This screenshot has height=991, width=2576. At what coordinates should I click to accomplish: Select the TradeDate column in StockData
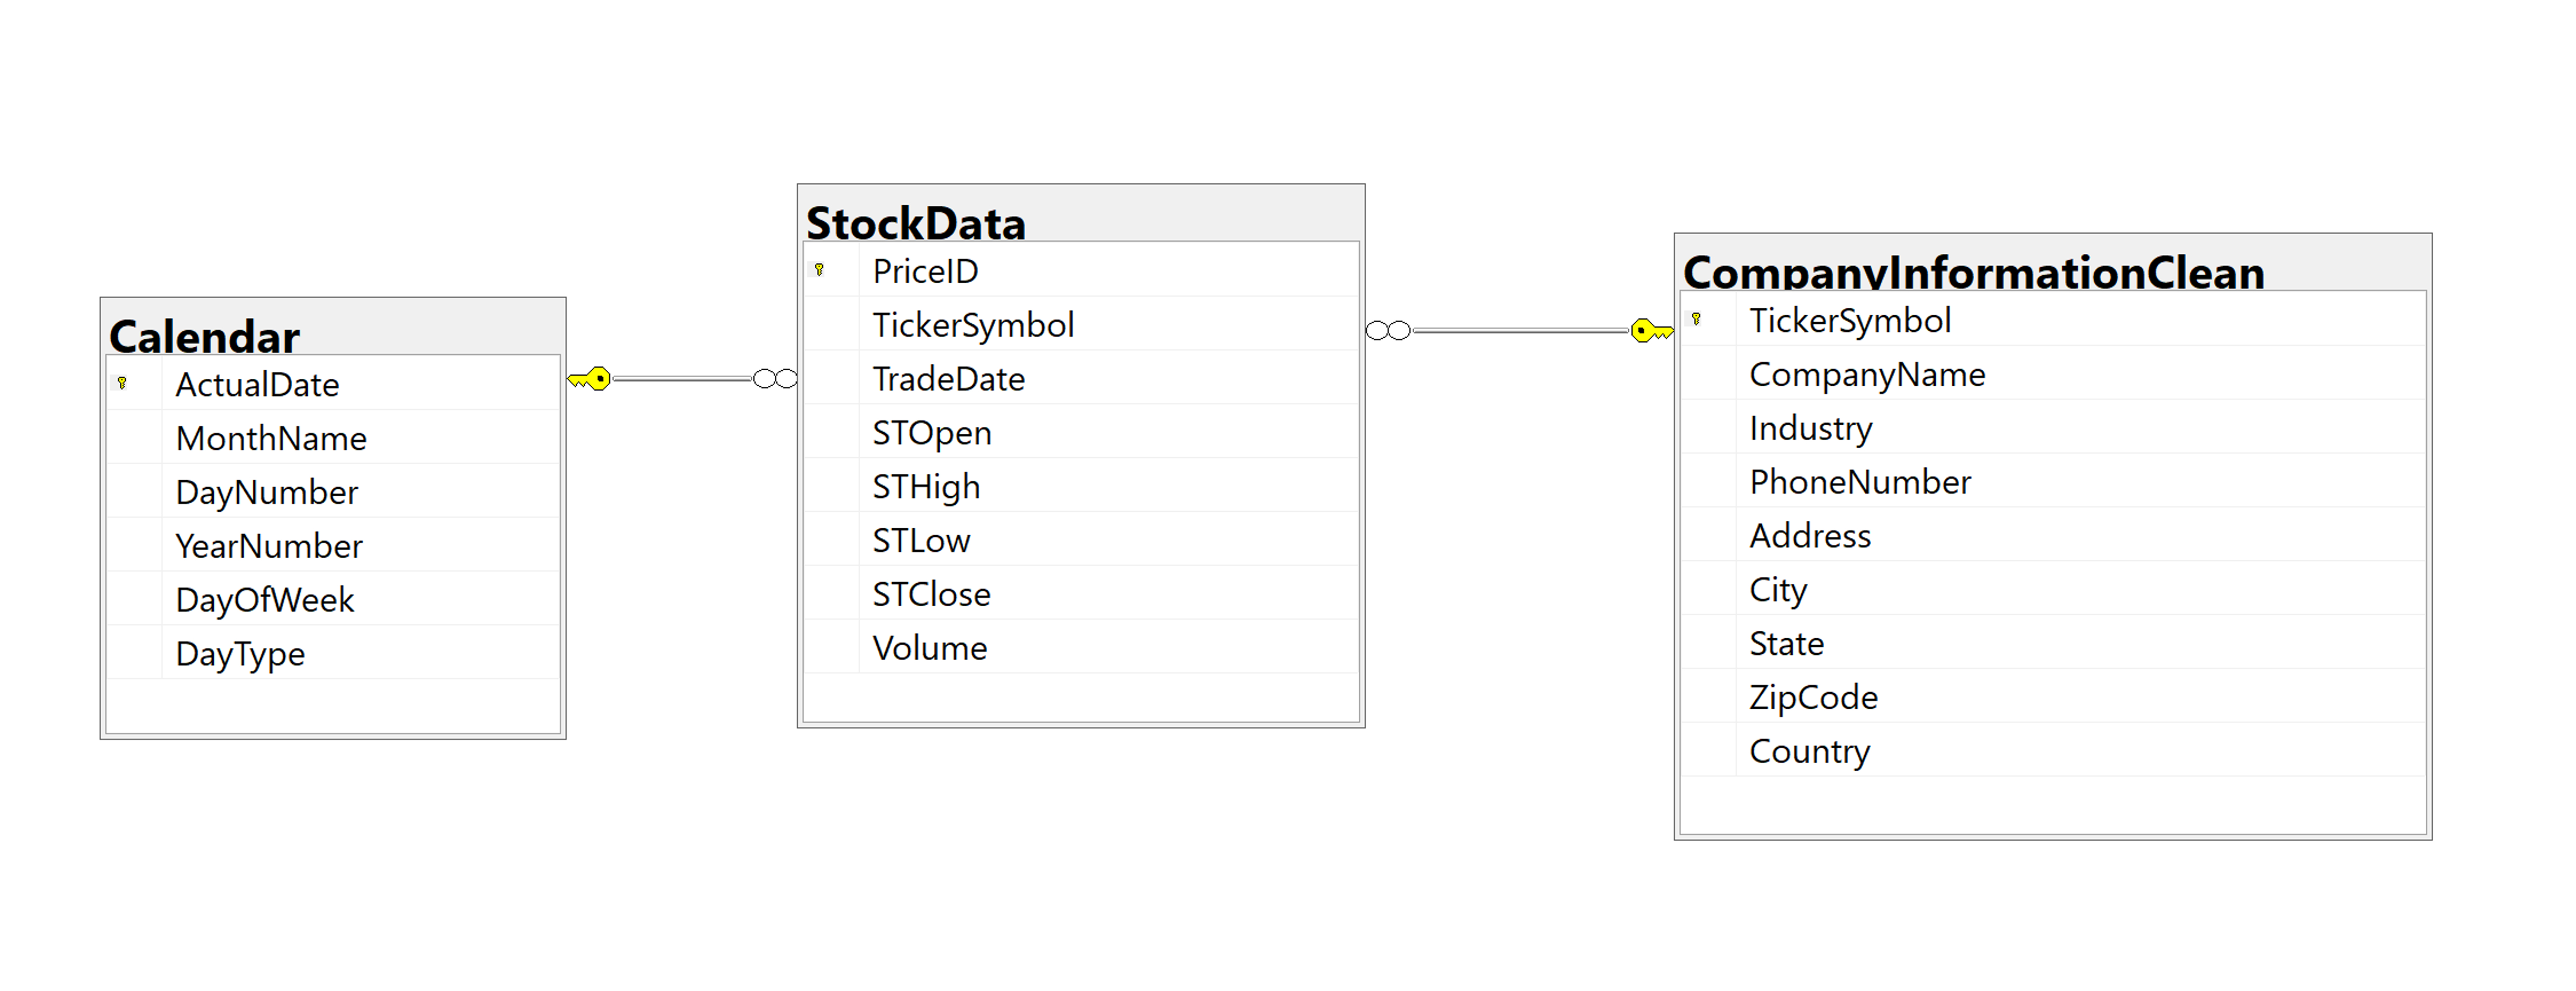(x=948, y=379)
